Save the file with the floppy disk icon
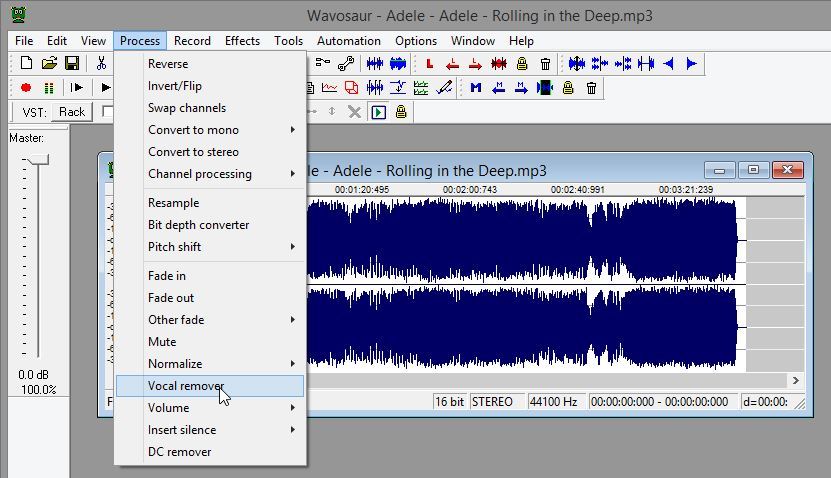Viewport: 831px width, 478px height. click(x=72, y=64)
